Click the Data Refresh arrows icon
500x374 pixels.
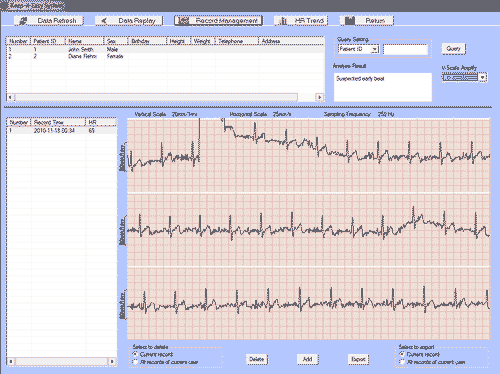pos(23,21)
